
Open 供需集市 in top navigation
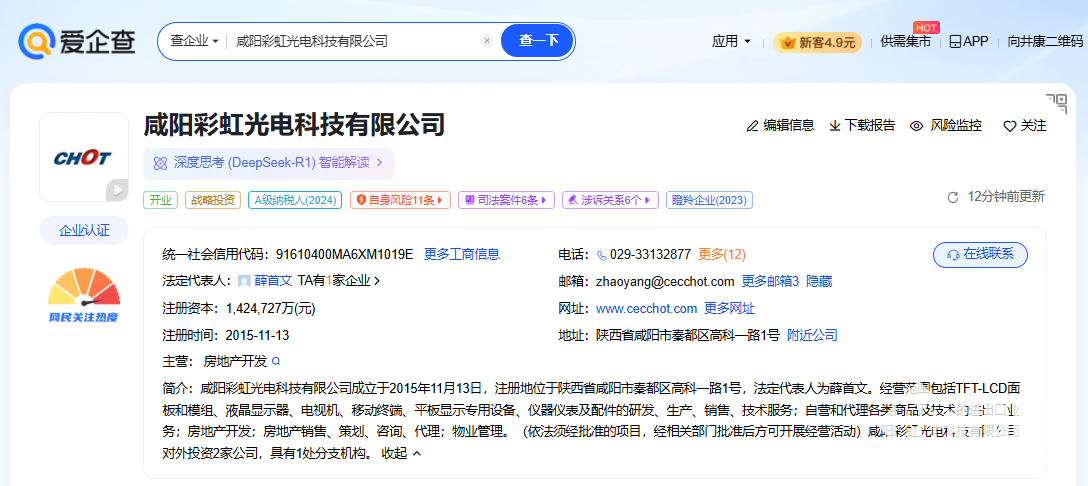(905, 41)
